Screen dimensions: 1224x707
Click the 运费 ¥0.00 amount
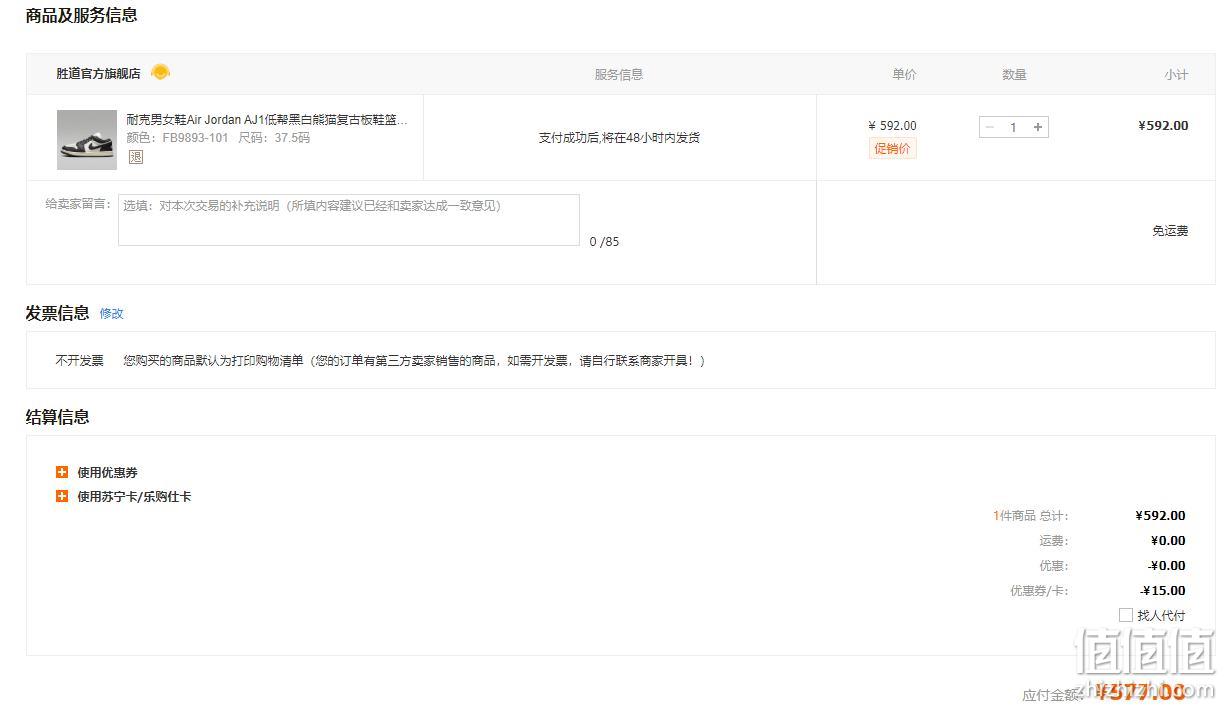pos(1168,541)
